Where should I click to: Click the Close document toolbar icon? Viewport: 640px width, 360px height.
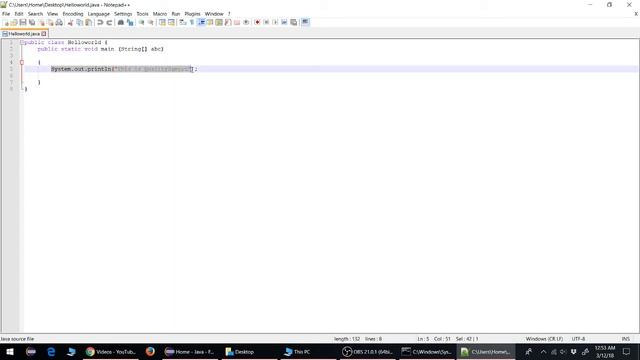[41, 22]
